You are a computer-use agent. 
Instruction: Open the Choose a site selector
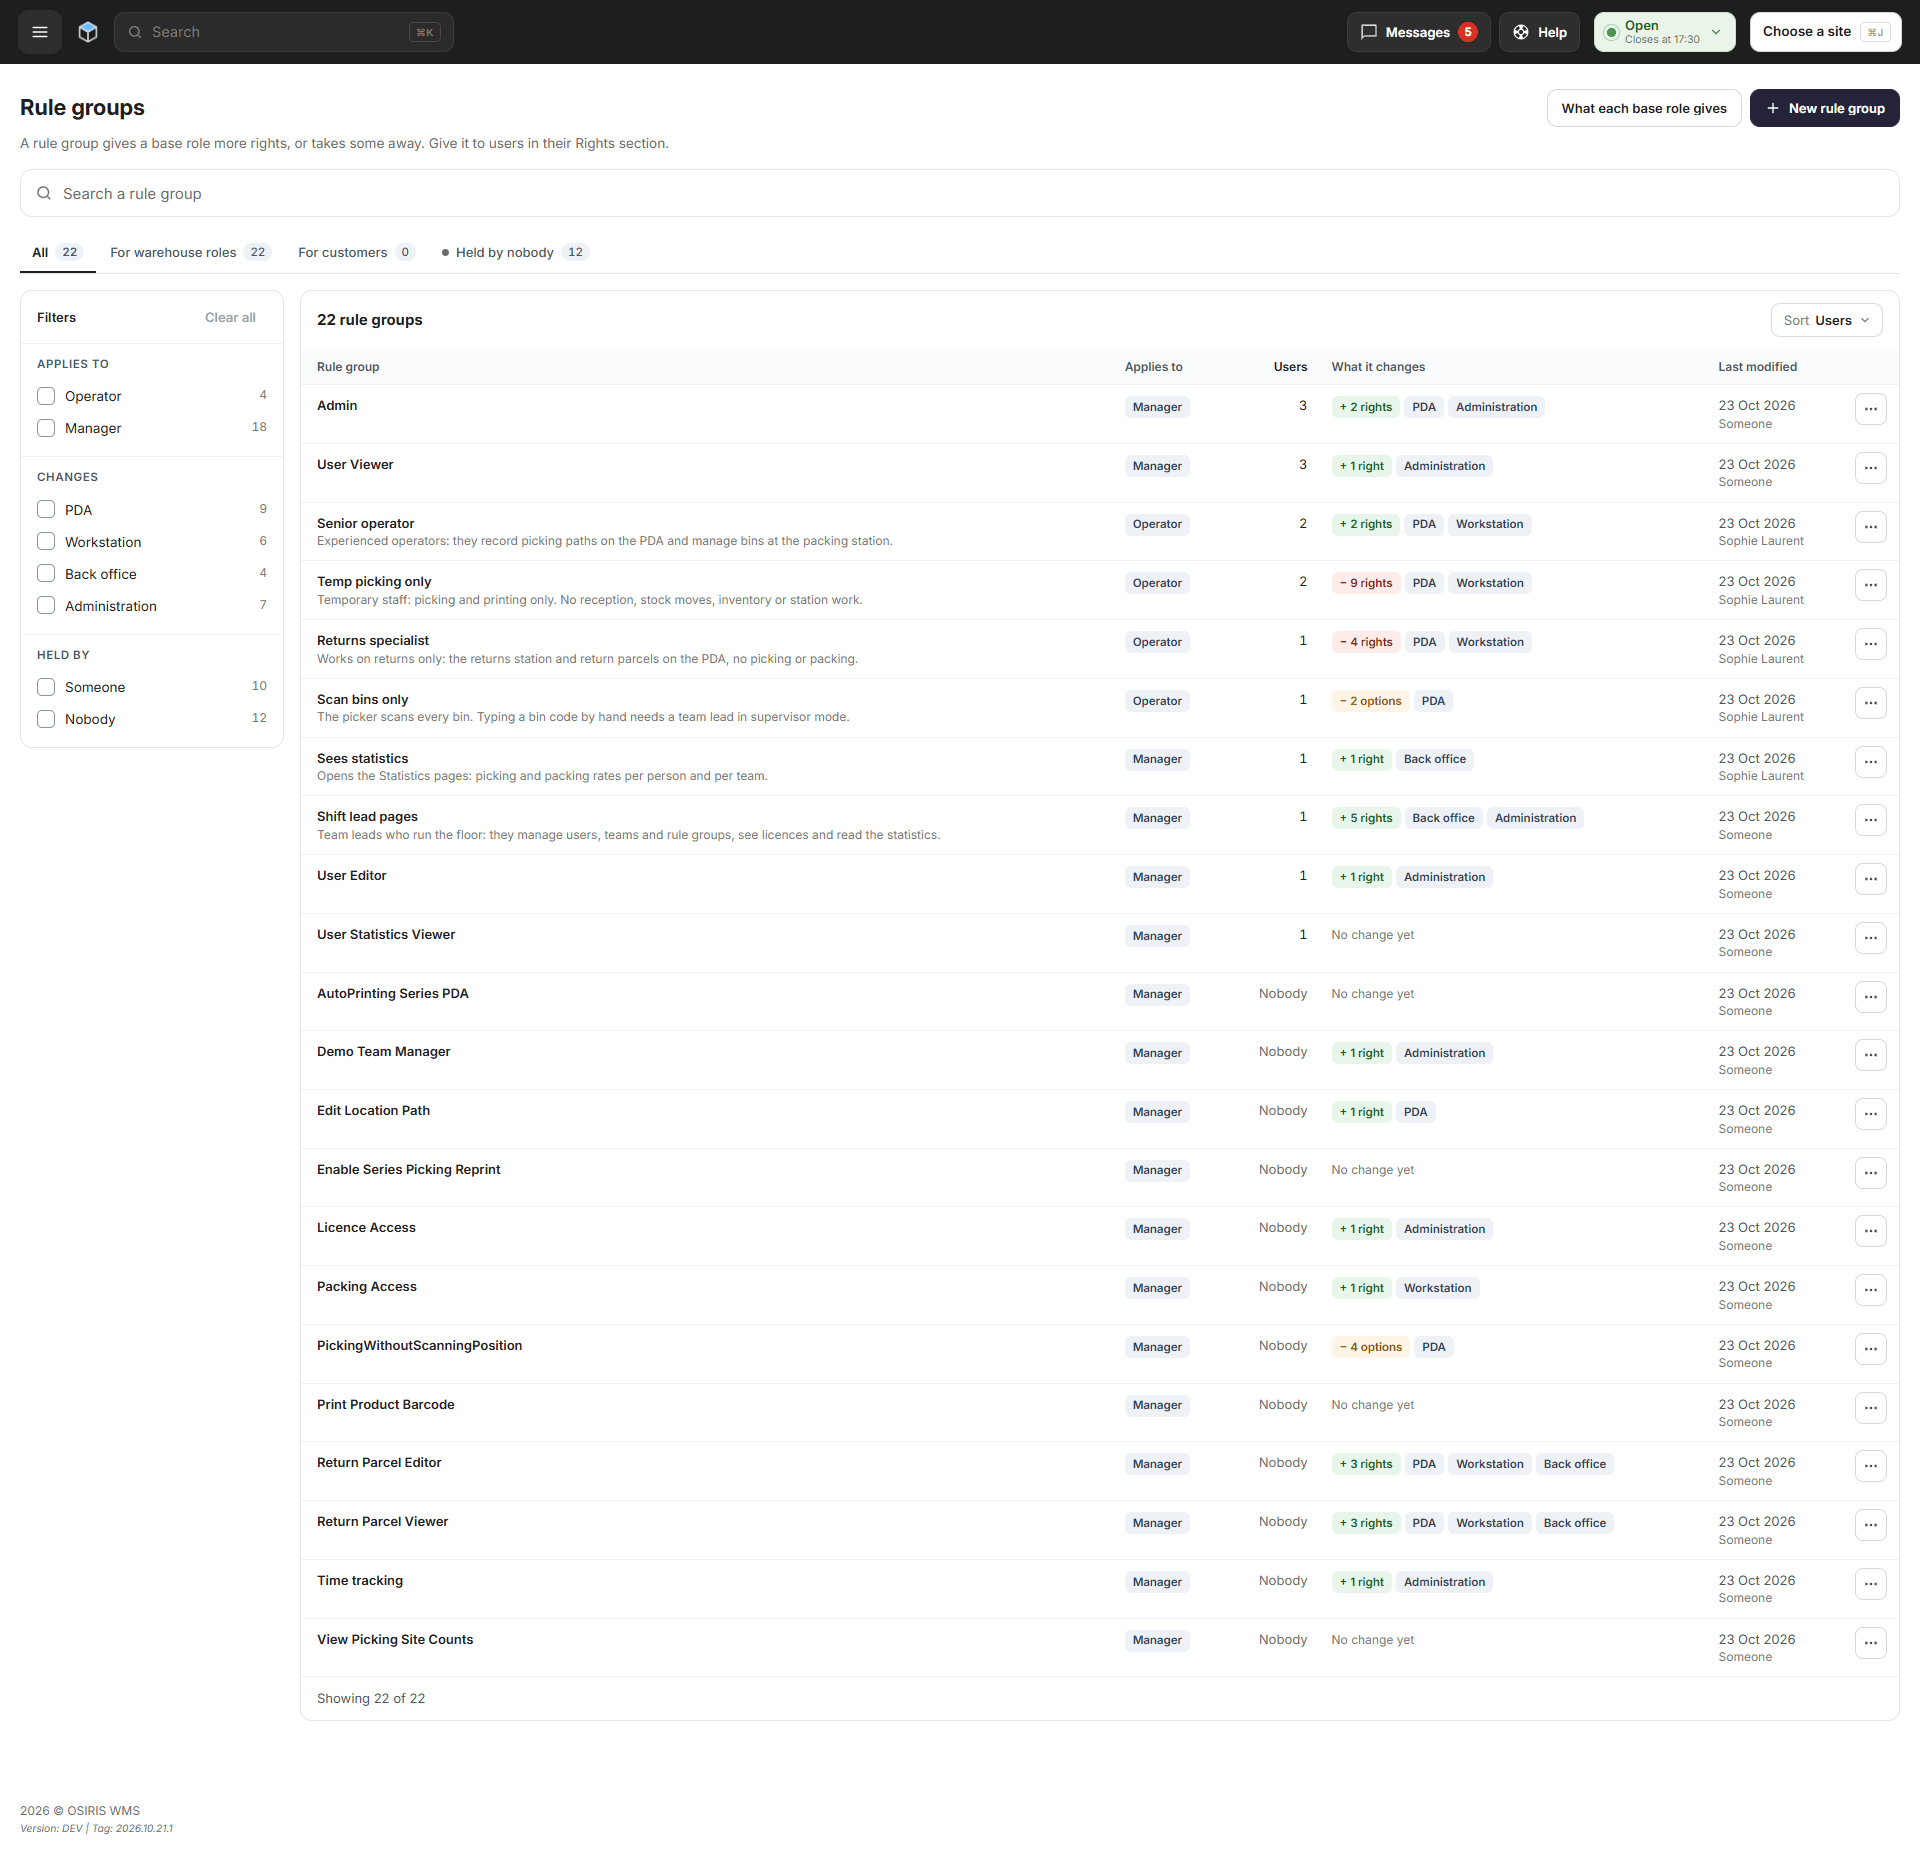[x=1825, y=32]
